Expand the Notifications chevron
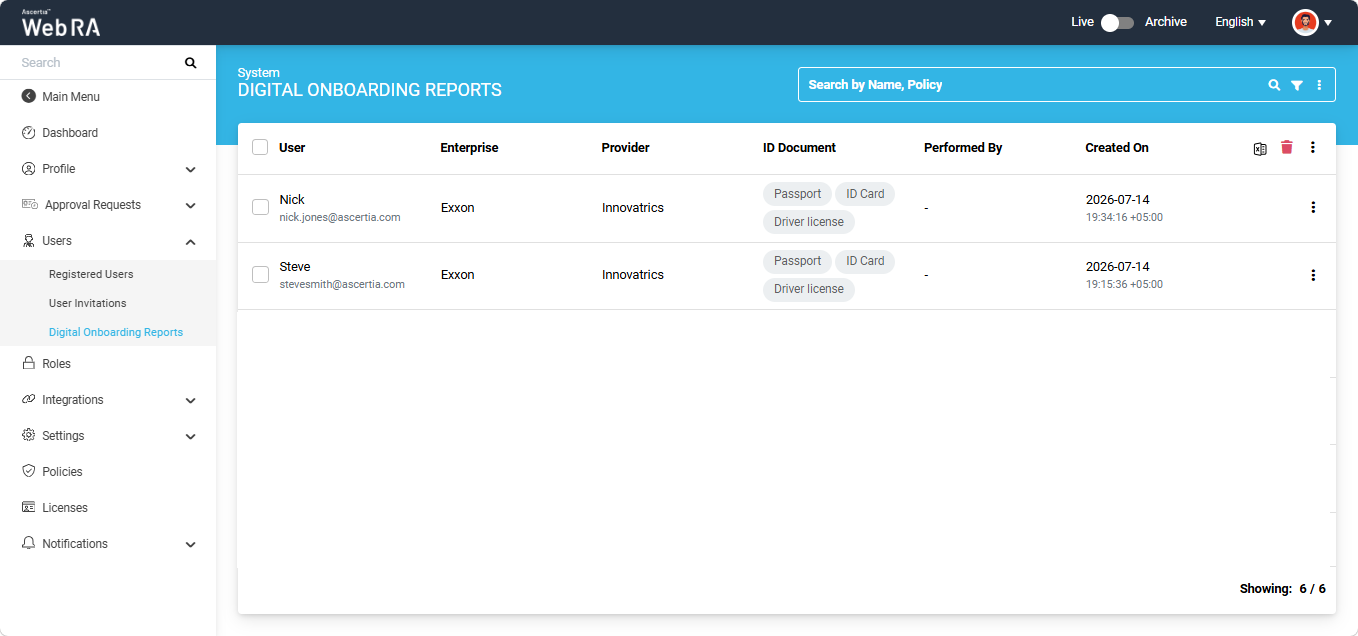 191,545
